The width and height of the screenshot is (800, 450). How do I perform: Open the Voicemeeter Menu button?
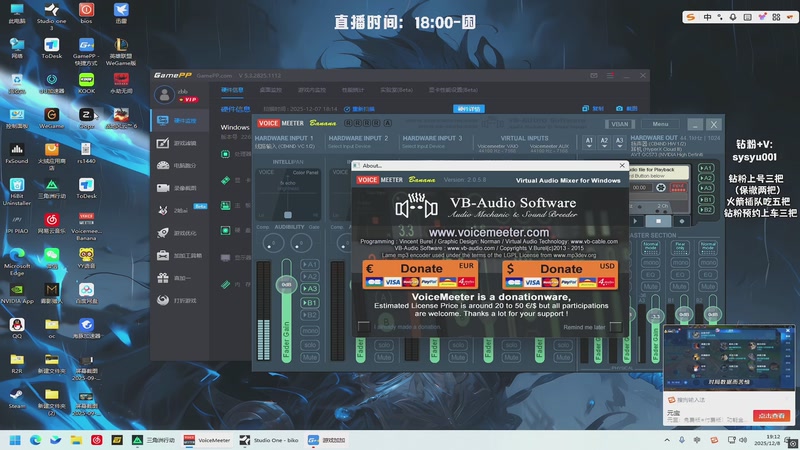(x=660, y=124)
